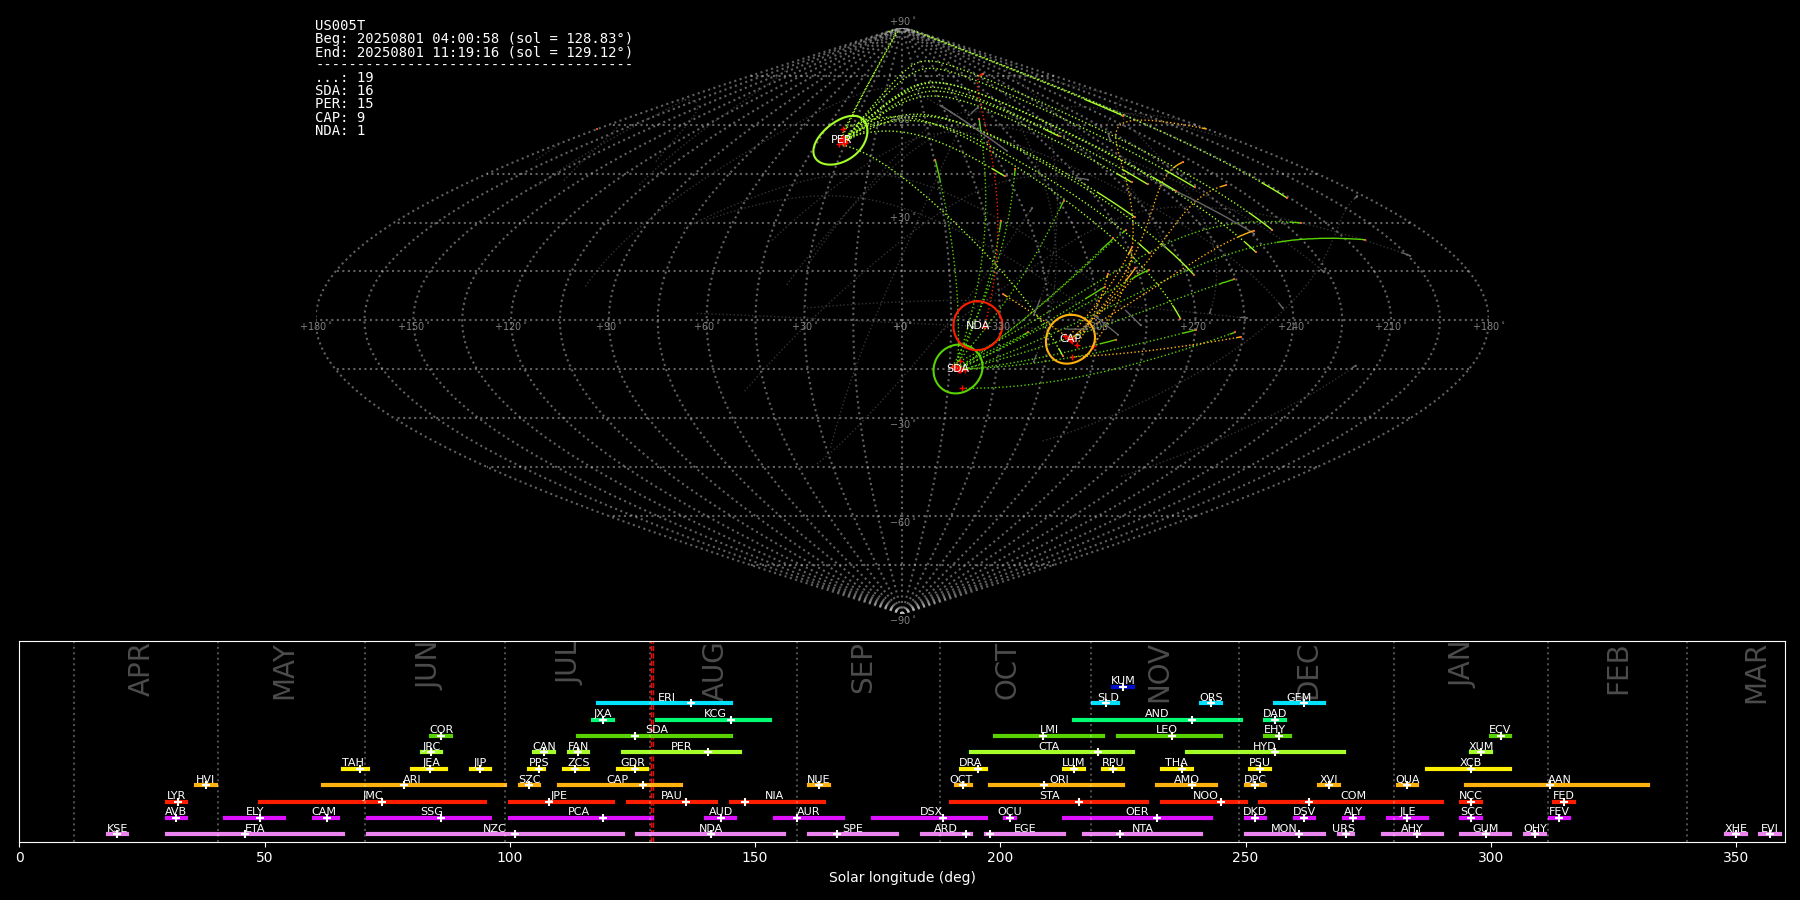Image resolution: width=1800 pixels, height=900 pixels.
Task: Click the COM shower bar in timeline
Action: (1352, 801)
